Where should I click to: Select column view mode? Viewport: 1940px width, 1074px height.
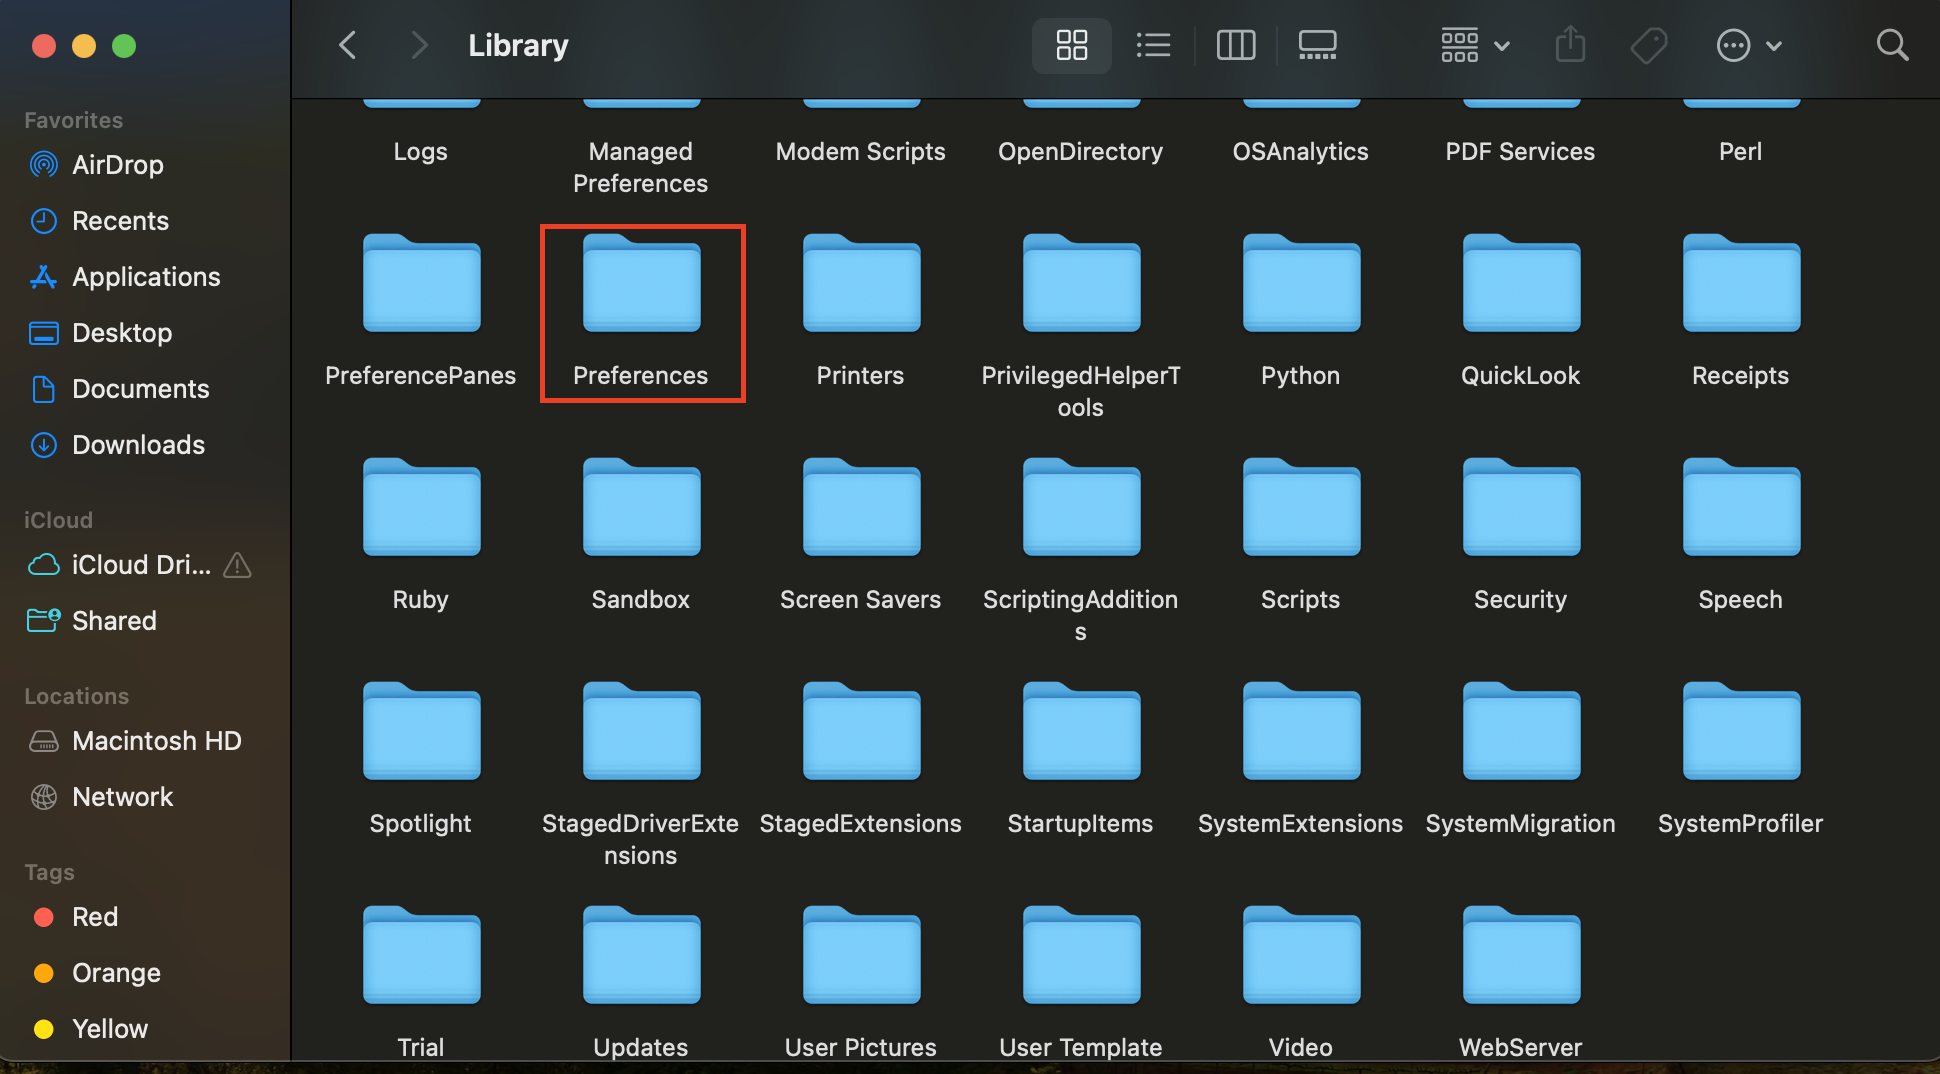pyautogui.click(x=1235, y=45)
